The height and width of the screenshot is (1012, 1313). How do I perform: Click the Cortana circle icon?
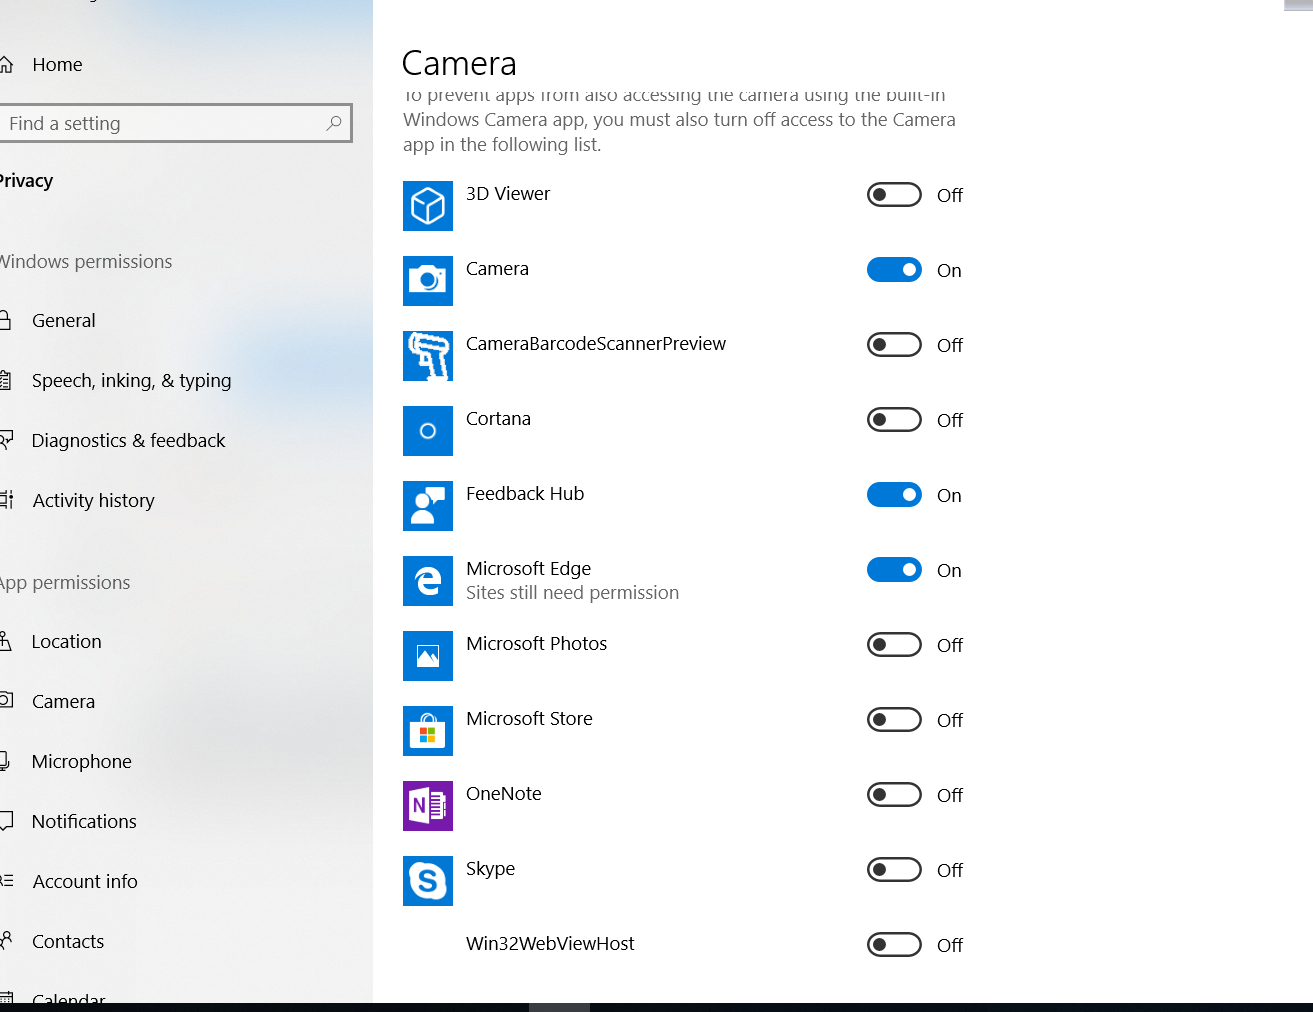tap(428, 431)
